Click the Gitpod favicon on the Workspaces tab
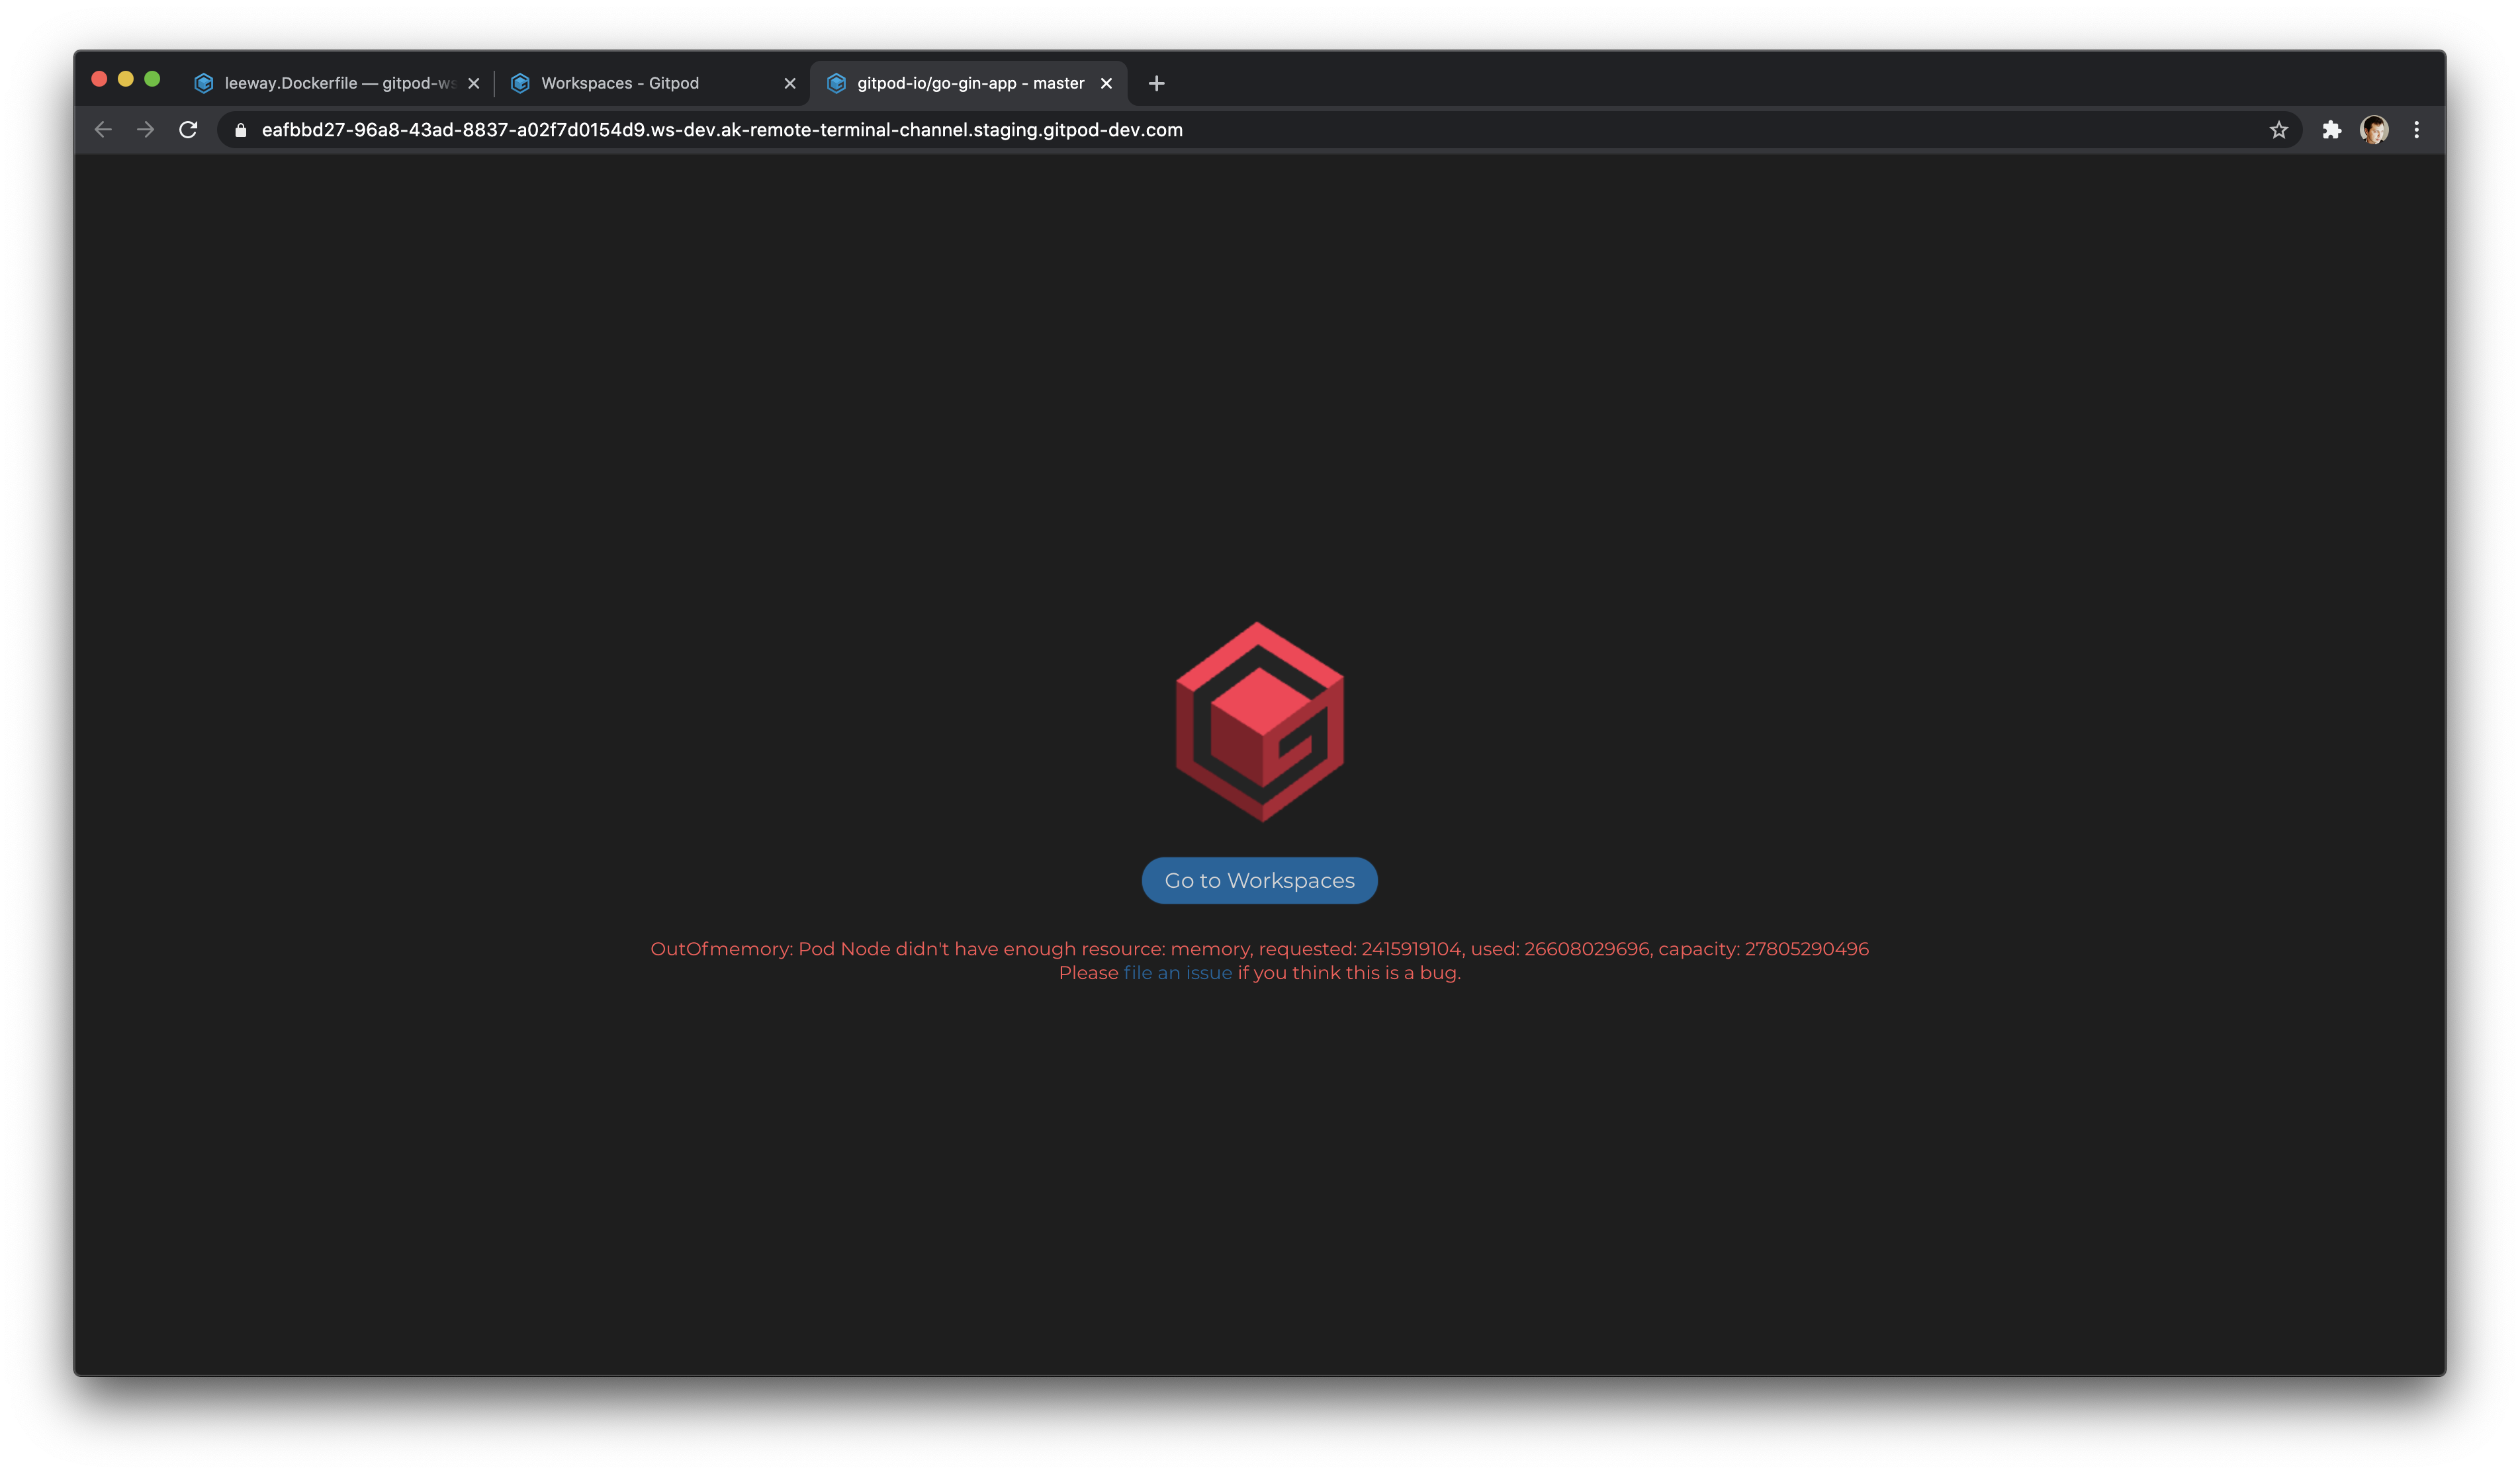2520x1474 pixels. 521,83
